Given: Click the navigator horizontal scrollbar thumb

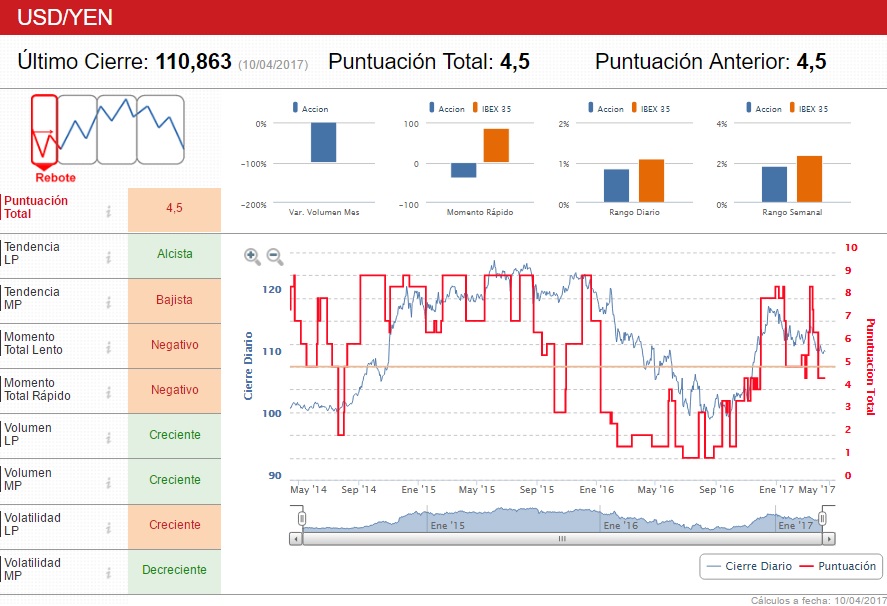Looking at the screenshot, I should (x=562, y=539).
